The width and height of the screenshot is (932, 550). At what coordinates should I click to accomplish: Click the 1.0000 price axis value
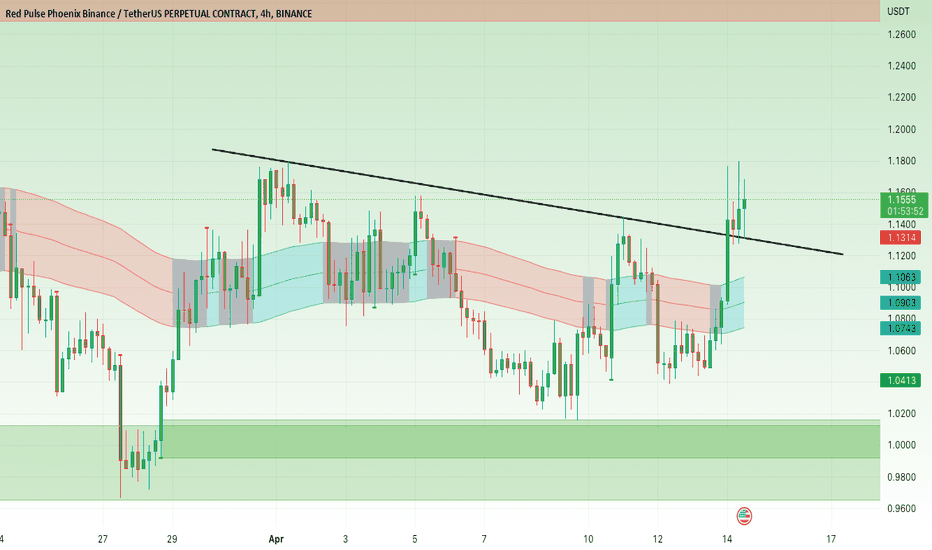[902, 445]
